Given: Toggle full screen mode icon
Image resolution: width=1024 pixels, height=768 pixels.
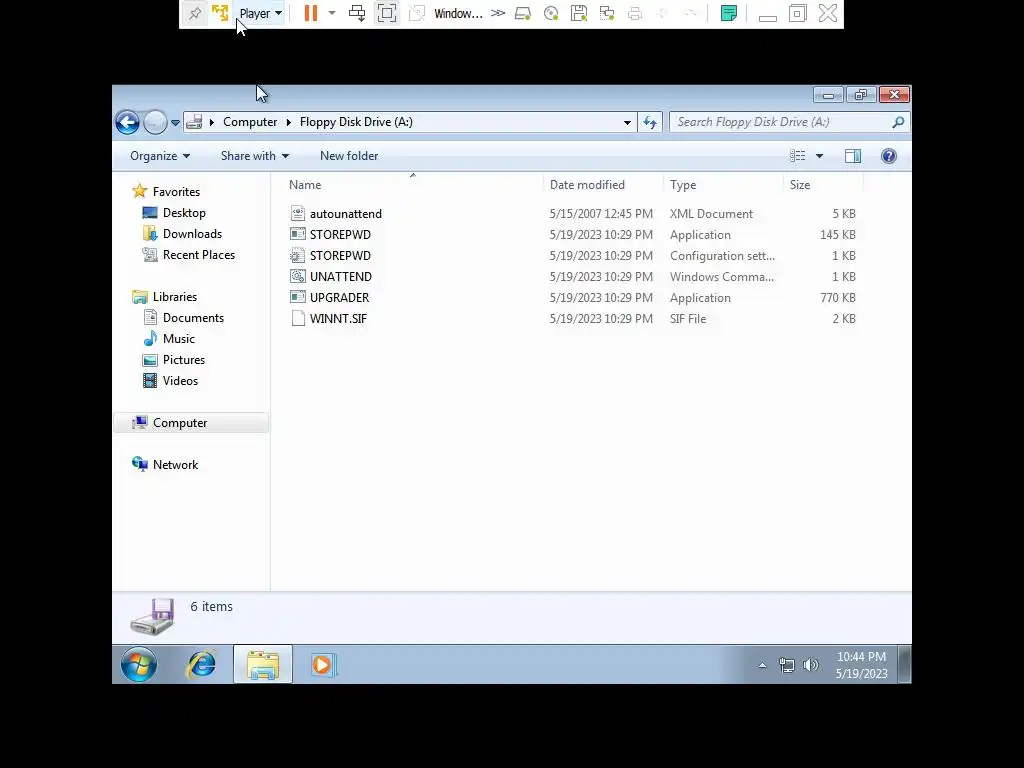Looking at the screenshot, I should pyautogui.click(x=387, y=13).
